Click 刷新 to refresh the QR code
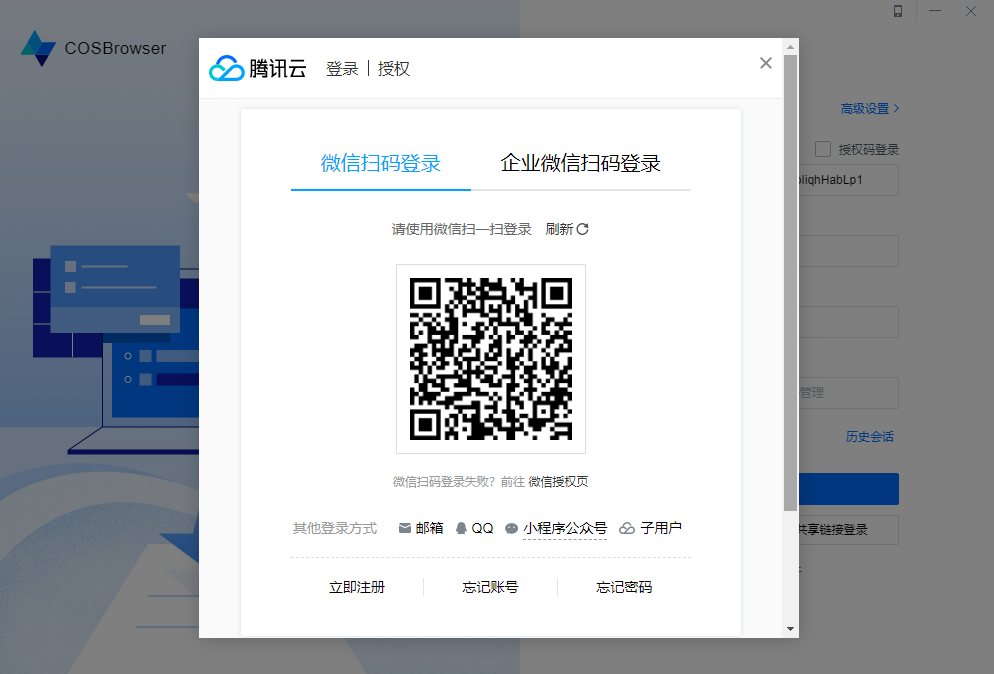The height and width of the screenshot is (674, 994). tap(567, 229)
